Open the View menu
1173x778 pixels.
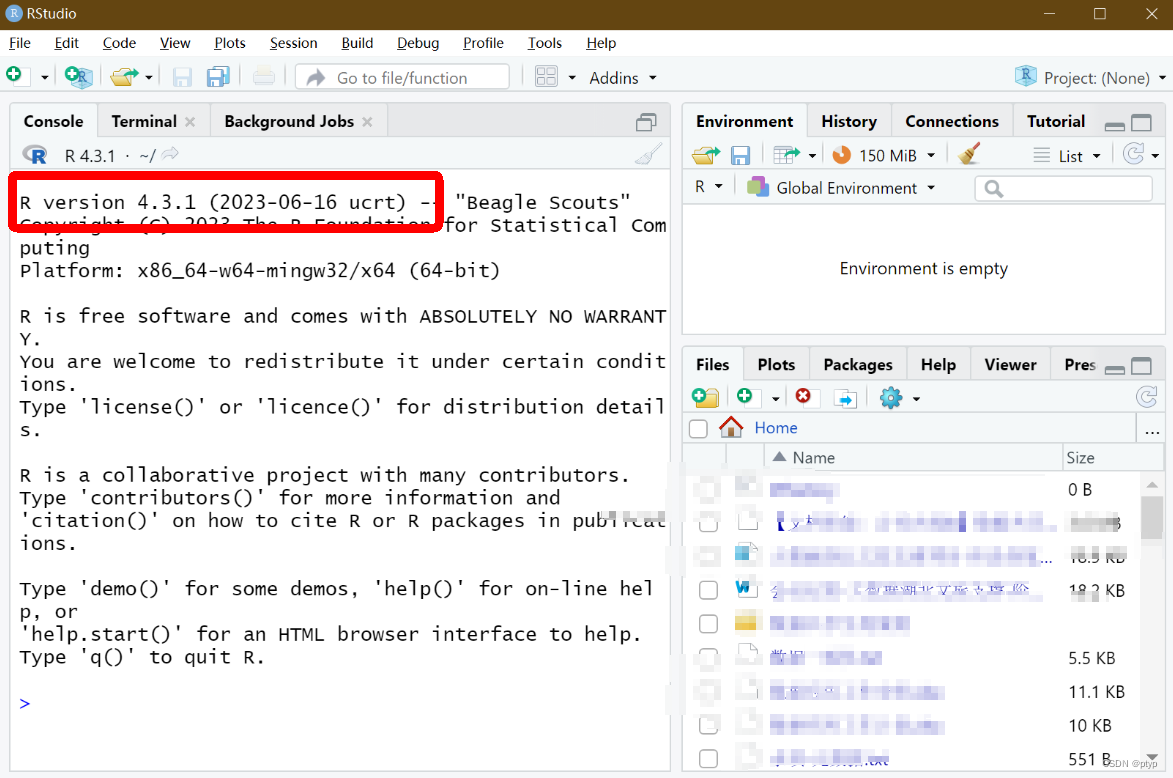[x=174, y=43]
